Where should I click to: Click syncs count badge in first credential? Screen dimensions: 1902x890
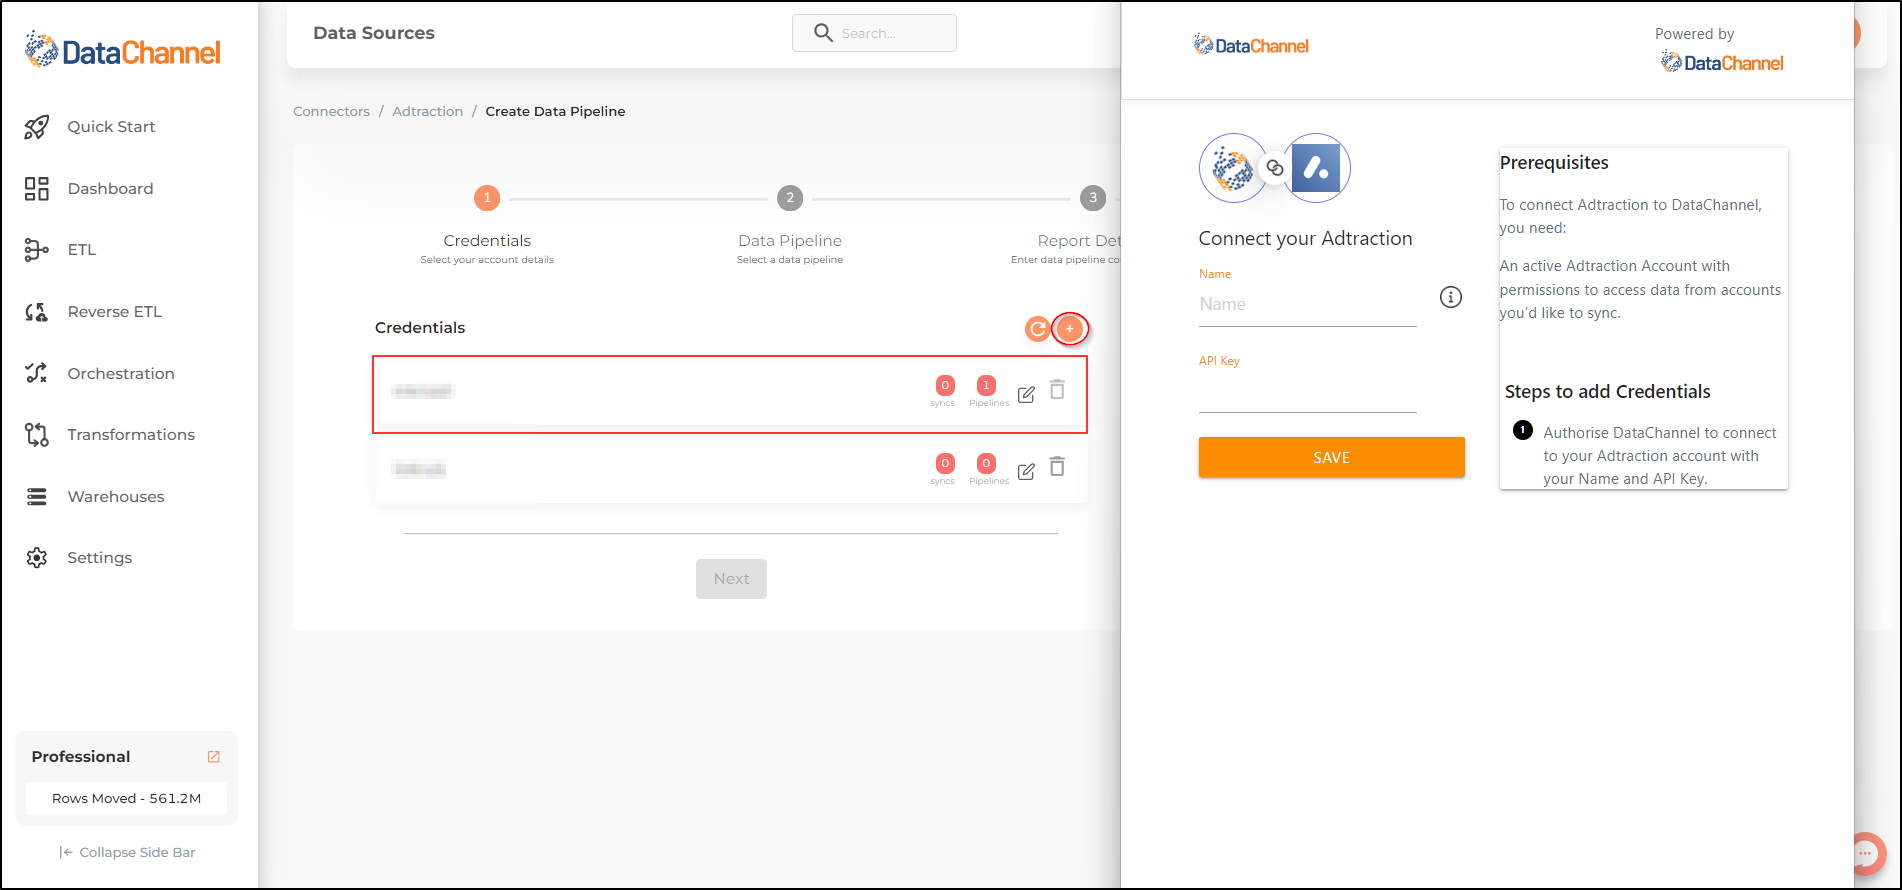[945, 385]
